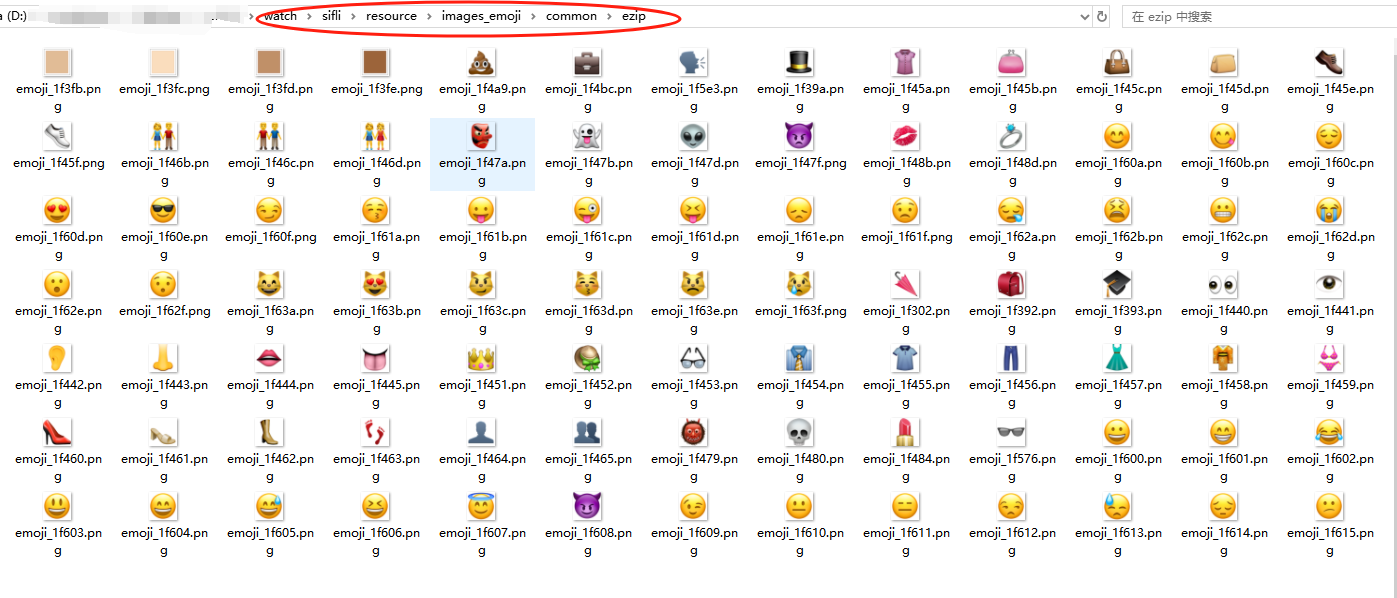Navigate to the ezip breadcrumb folder

pos(633,16)
